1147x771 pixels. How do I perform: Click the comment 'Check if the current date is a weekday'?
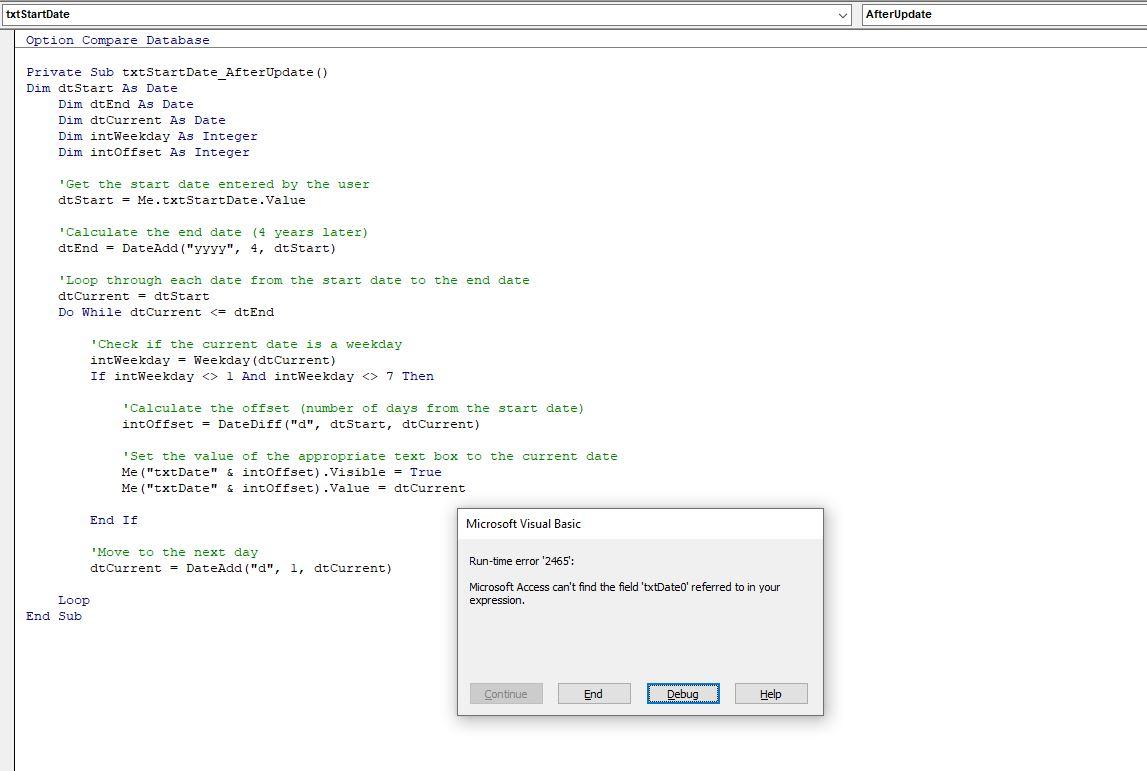(246, 345)
